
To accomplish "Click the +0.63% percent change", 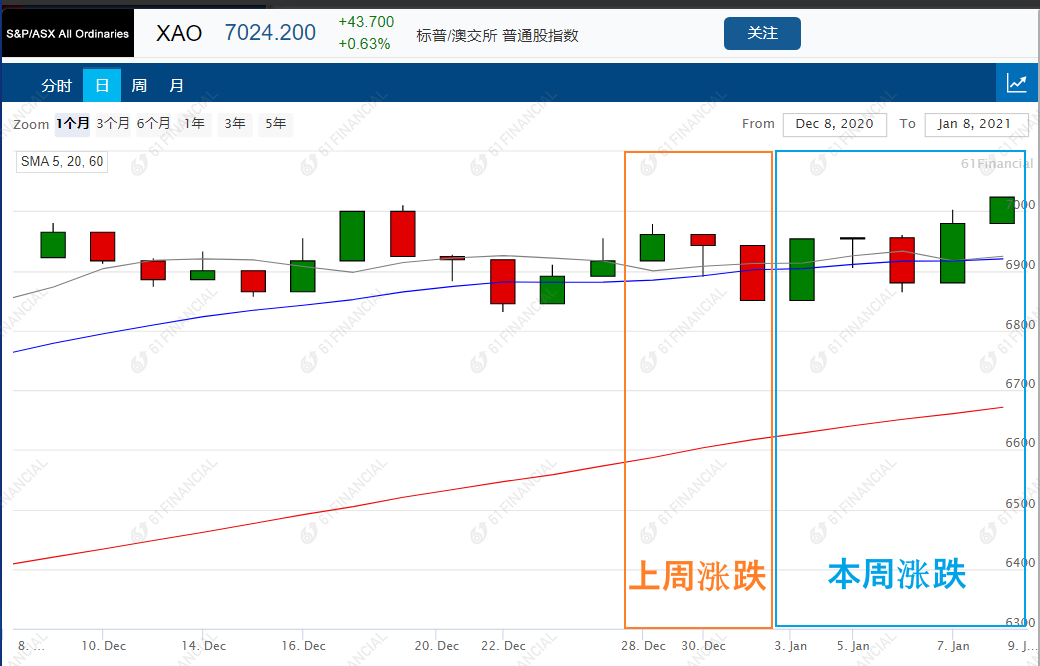I will (364, 44).
